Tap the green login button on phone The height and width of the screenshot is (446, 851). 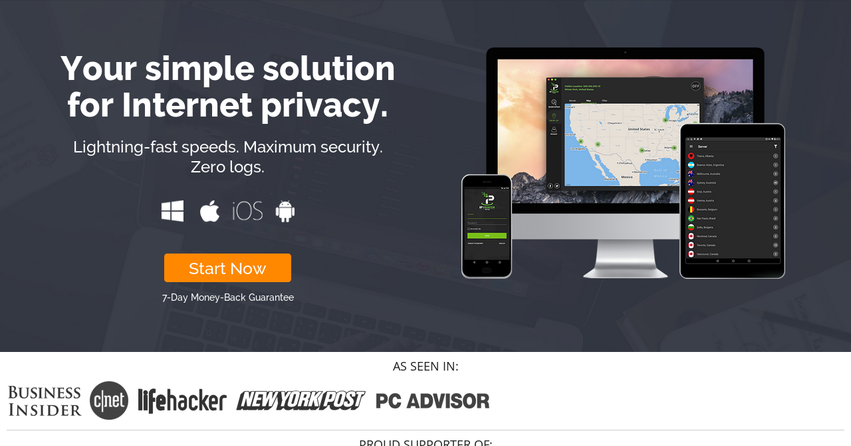[487, 236]
